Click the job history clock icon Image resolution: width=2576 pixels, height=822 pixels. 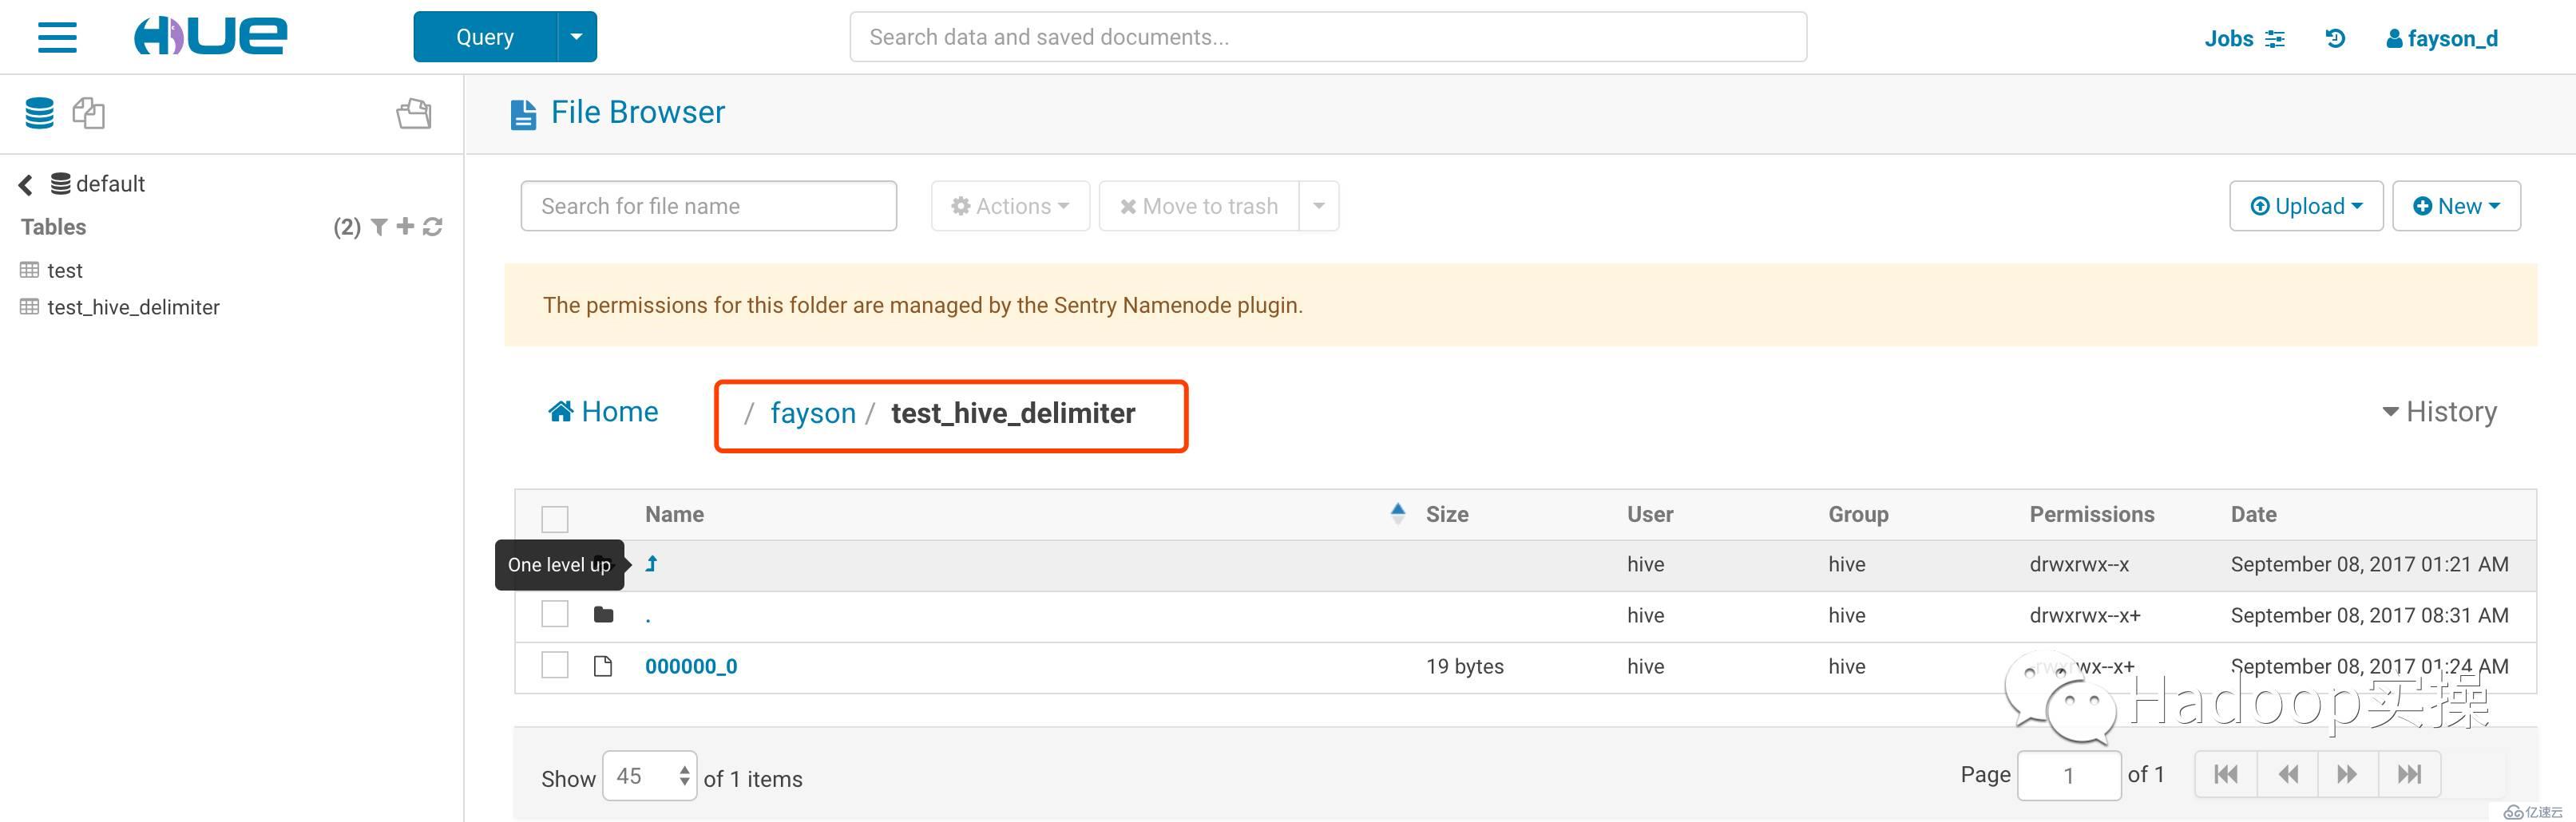[2335, 38]
